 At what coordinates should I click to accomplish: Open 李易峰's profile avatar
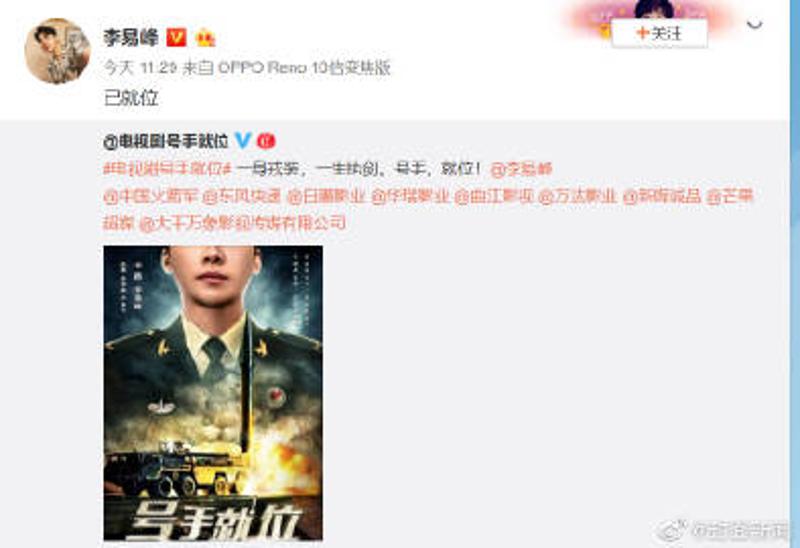(x=57, y=51)
